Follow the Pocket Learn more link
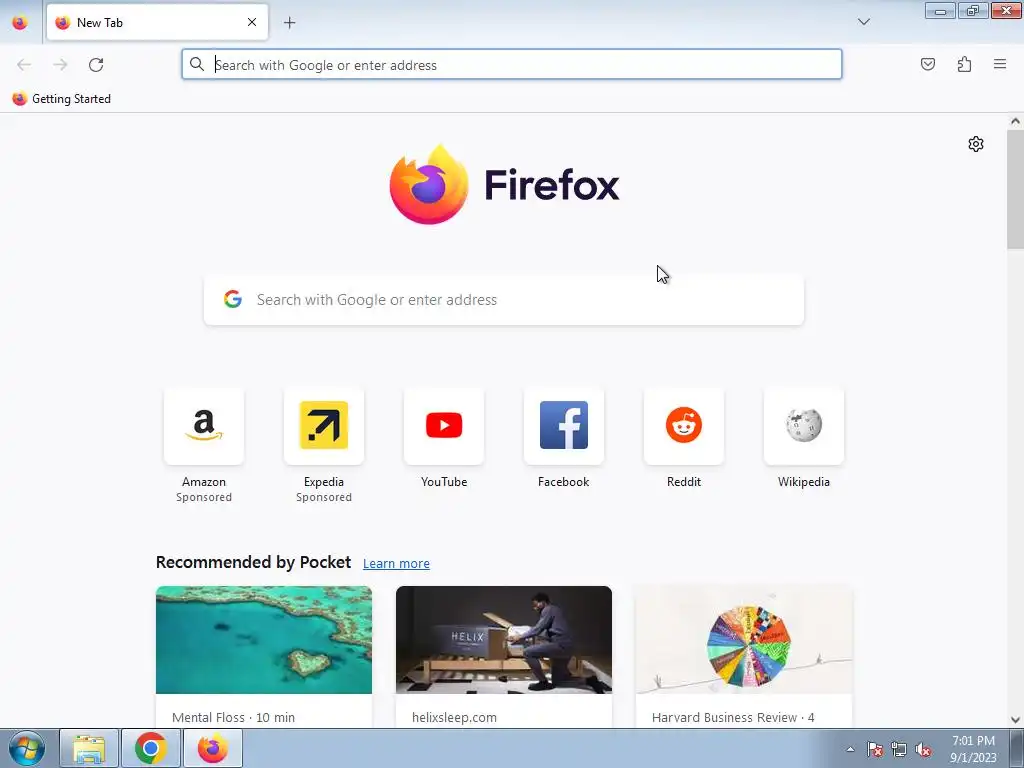This screenshot has width=1024, height=768. (x=396, y=564)
